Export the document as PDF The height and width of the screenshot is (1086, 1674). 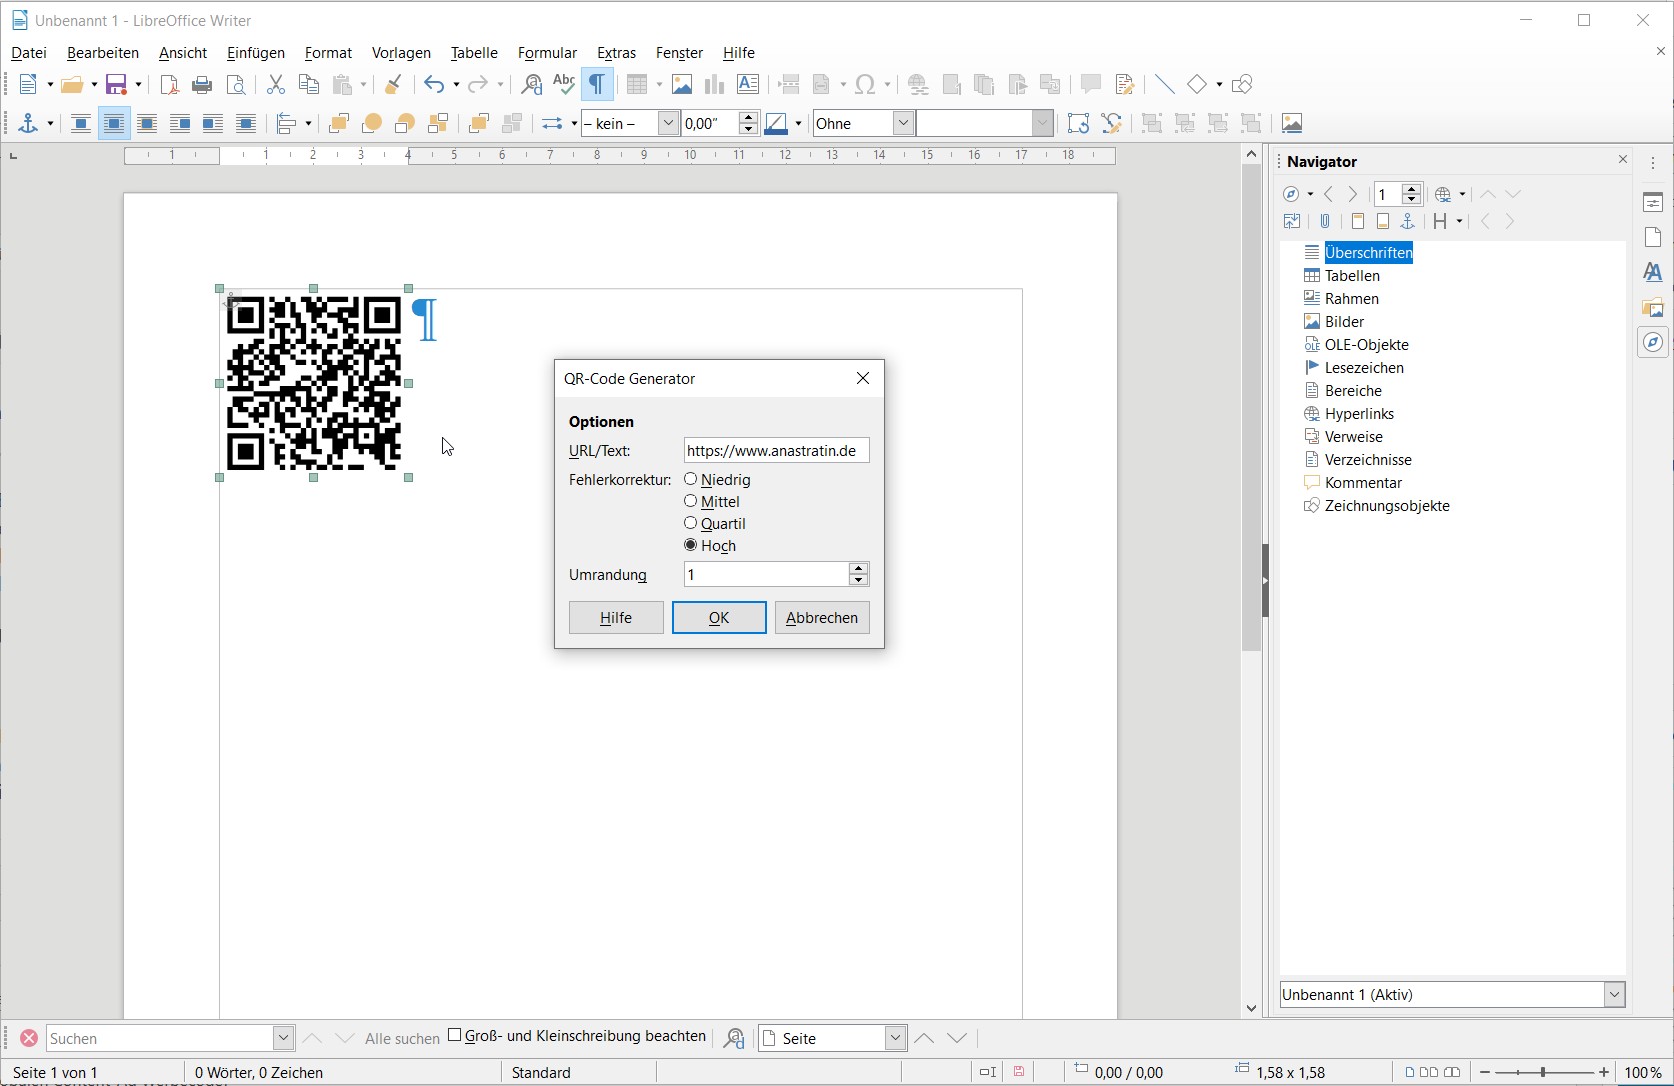[x=168, y=84]
